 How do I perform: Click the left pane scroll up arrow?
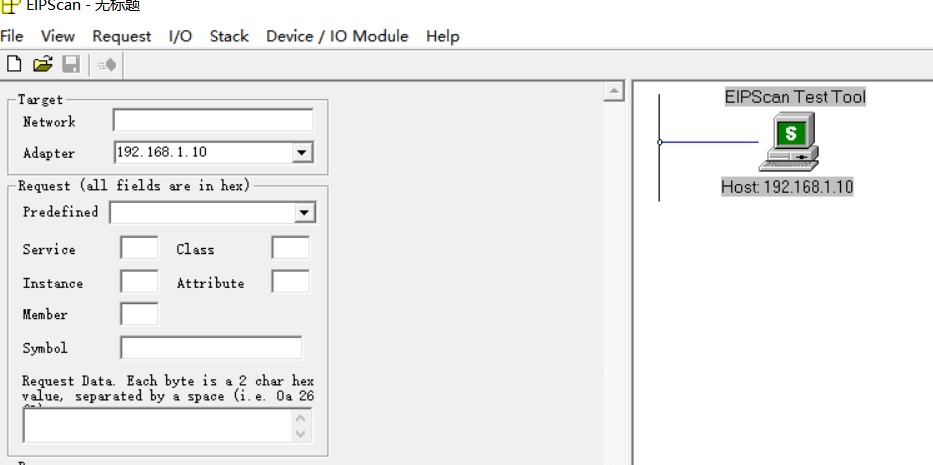[x=613, y=91]
